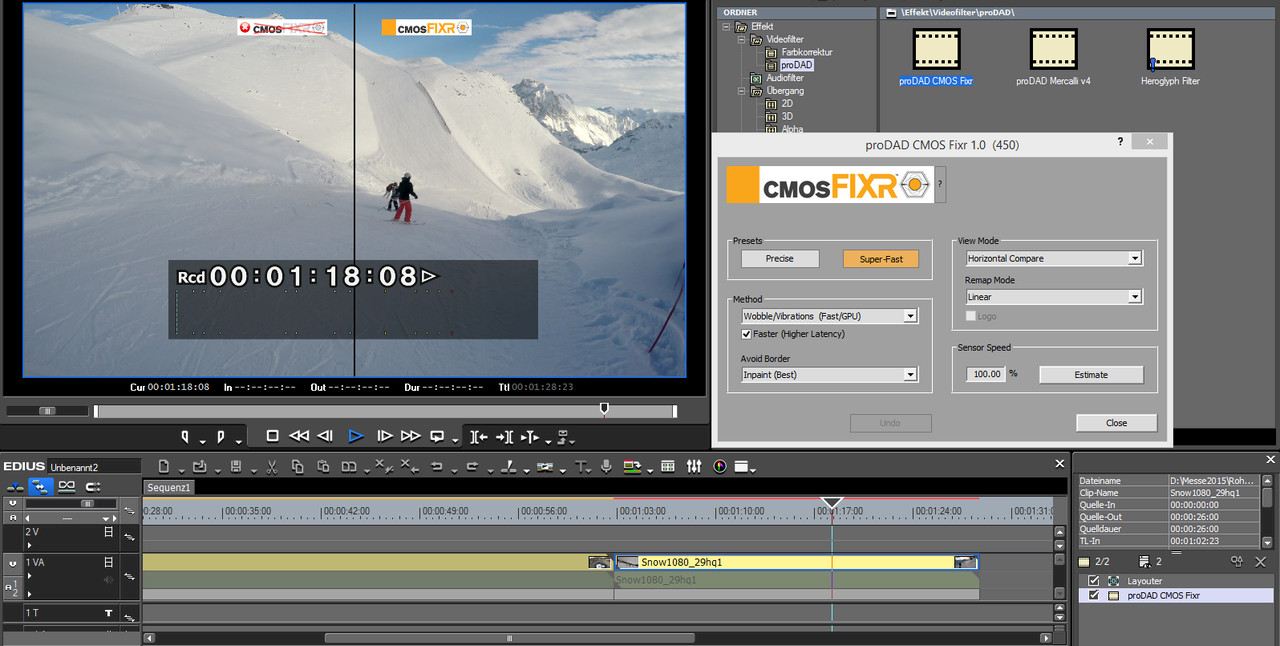Click the Fast Forward button
This screenshot has height=646, width=1280.
coord(410,436)
